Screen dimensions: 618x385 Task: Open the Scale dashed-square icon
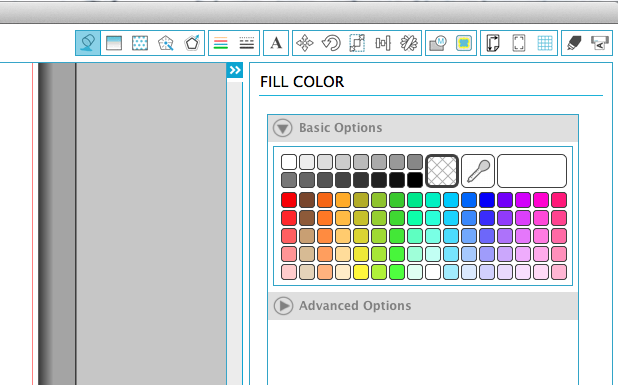357,43
